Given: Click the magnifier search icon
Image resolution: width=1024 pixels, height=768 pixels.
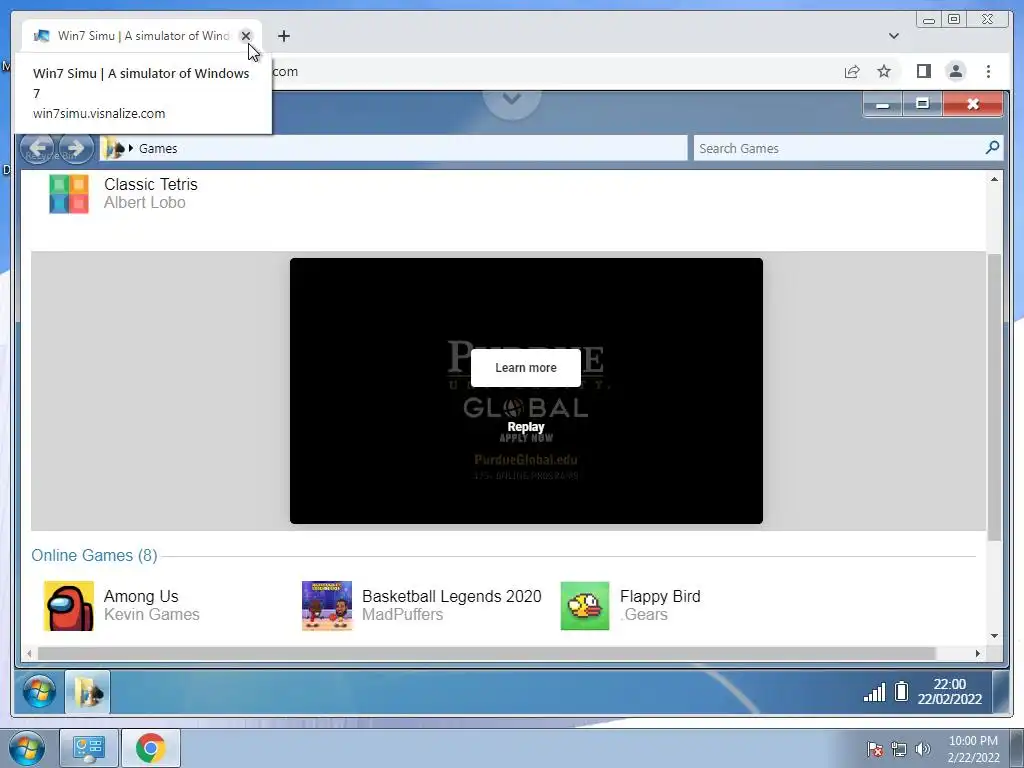Looking at the screenshot, I should click(x=992, y=148).
